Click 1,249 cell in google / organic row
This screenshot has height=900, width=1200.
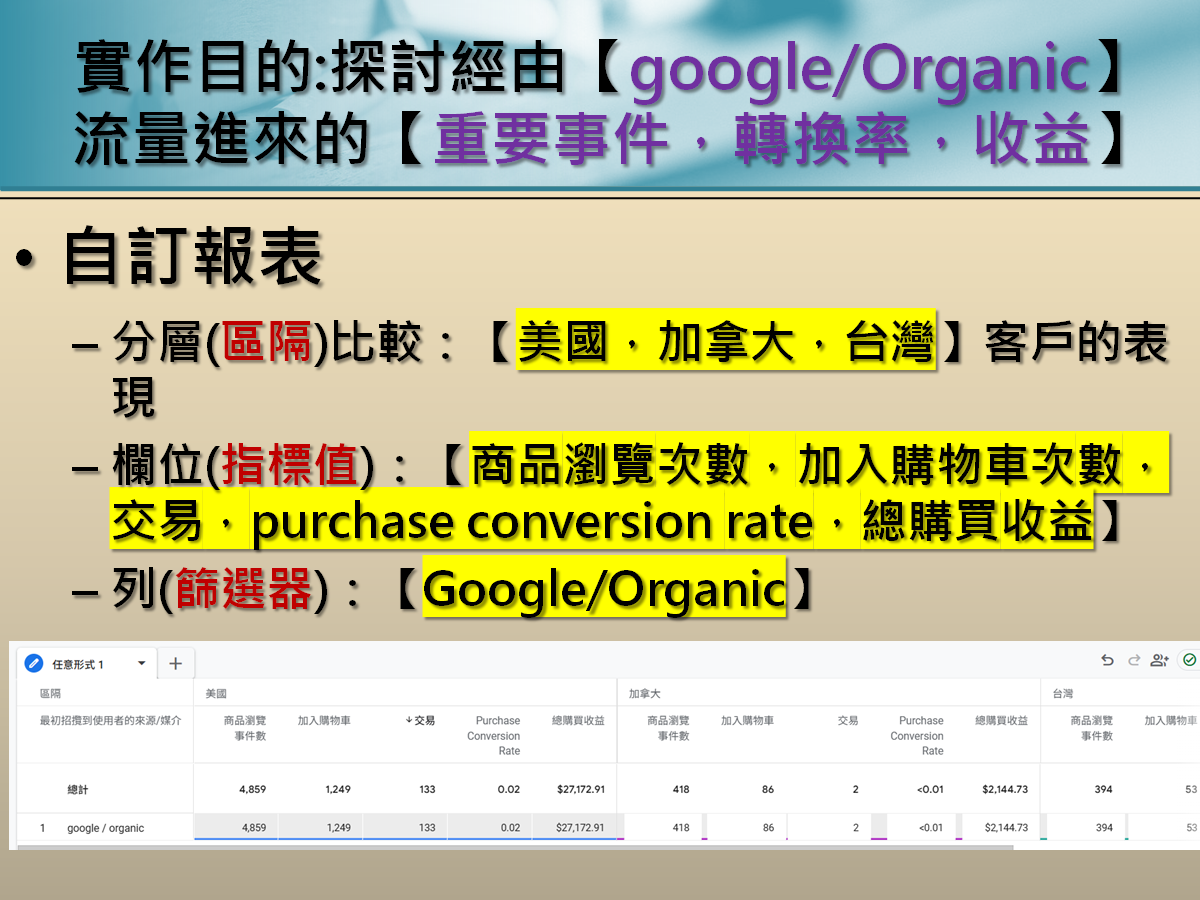tap(338, 828)
